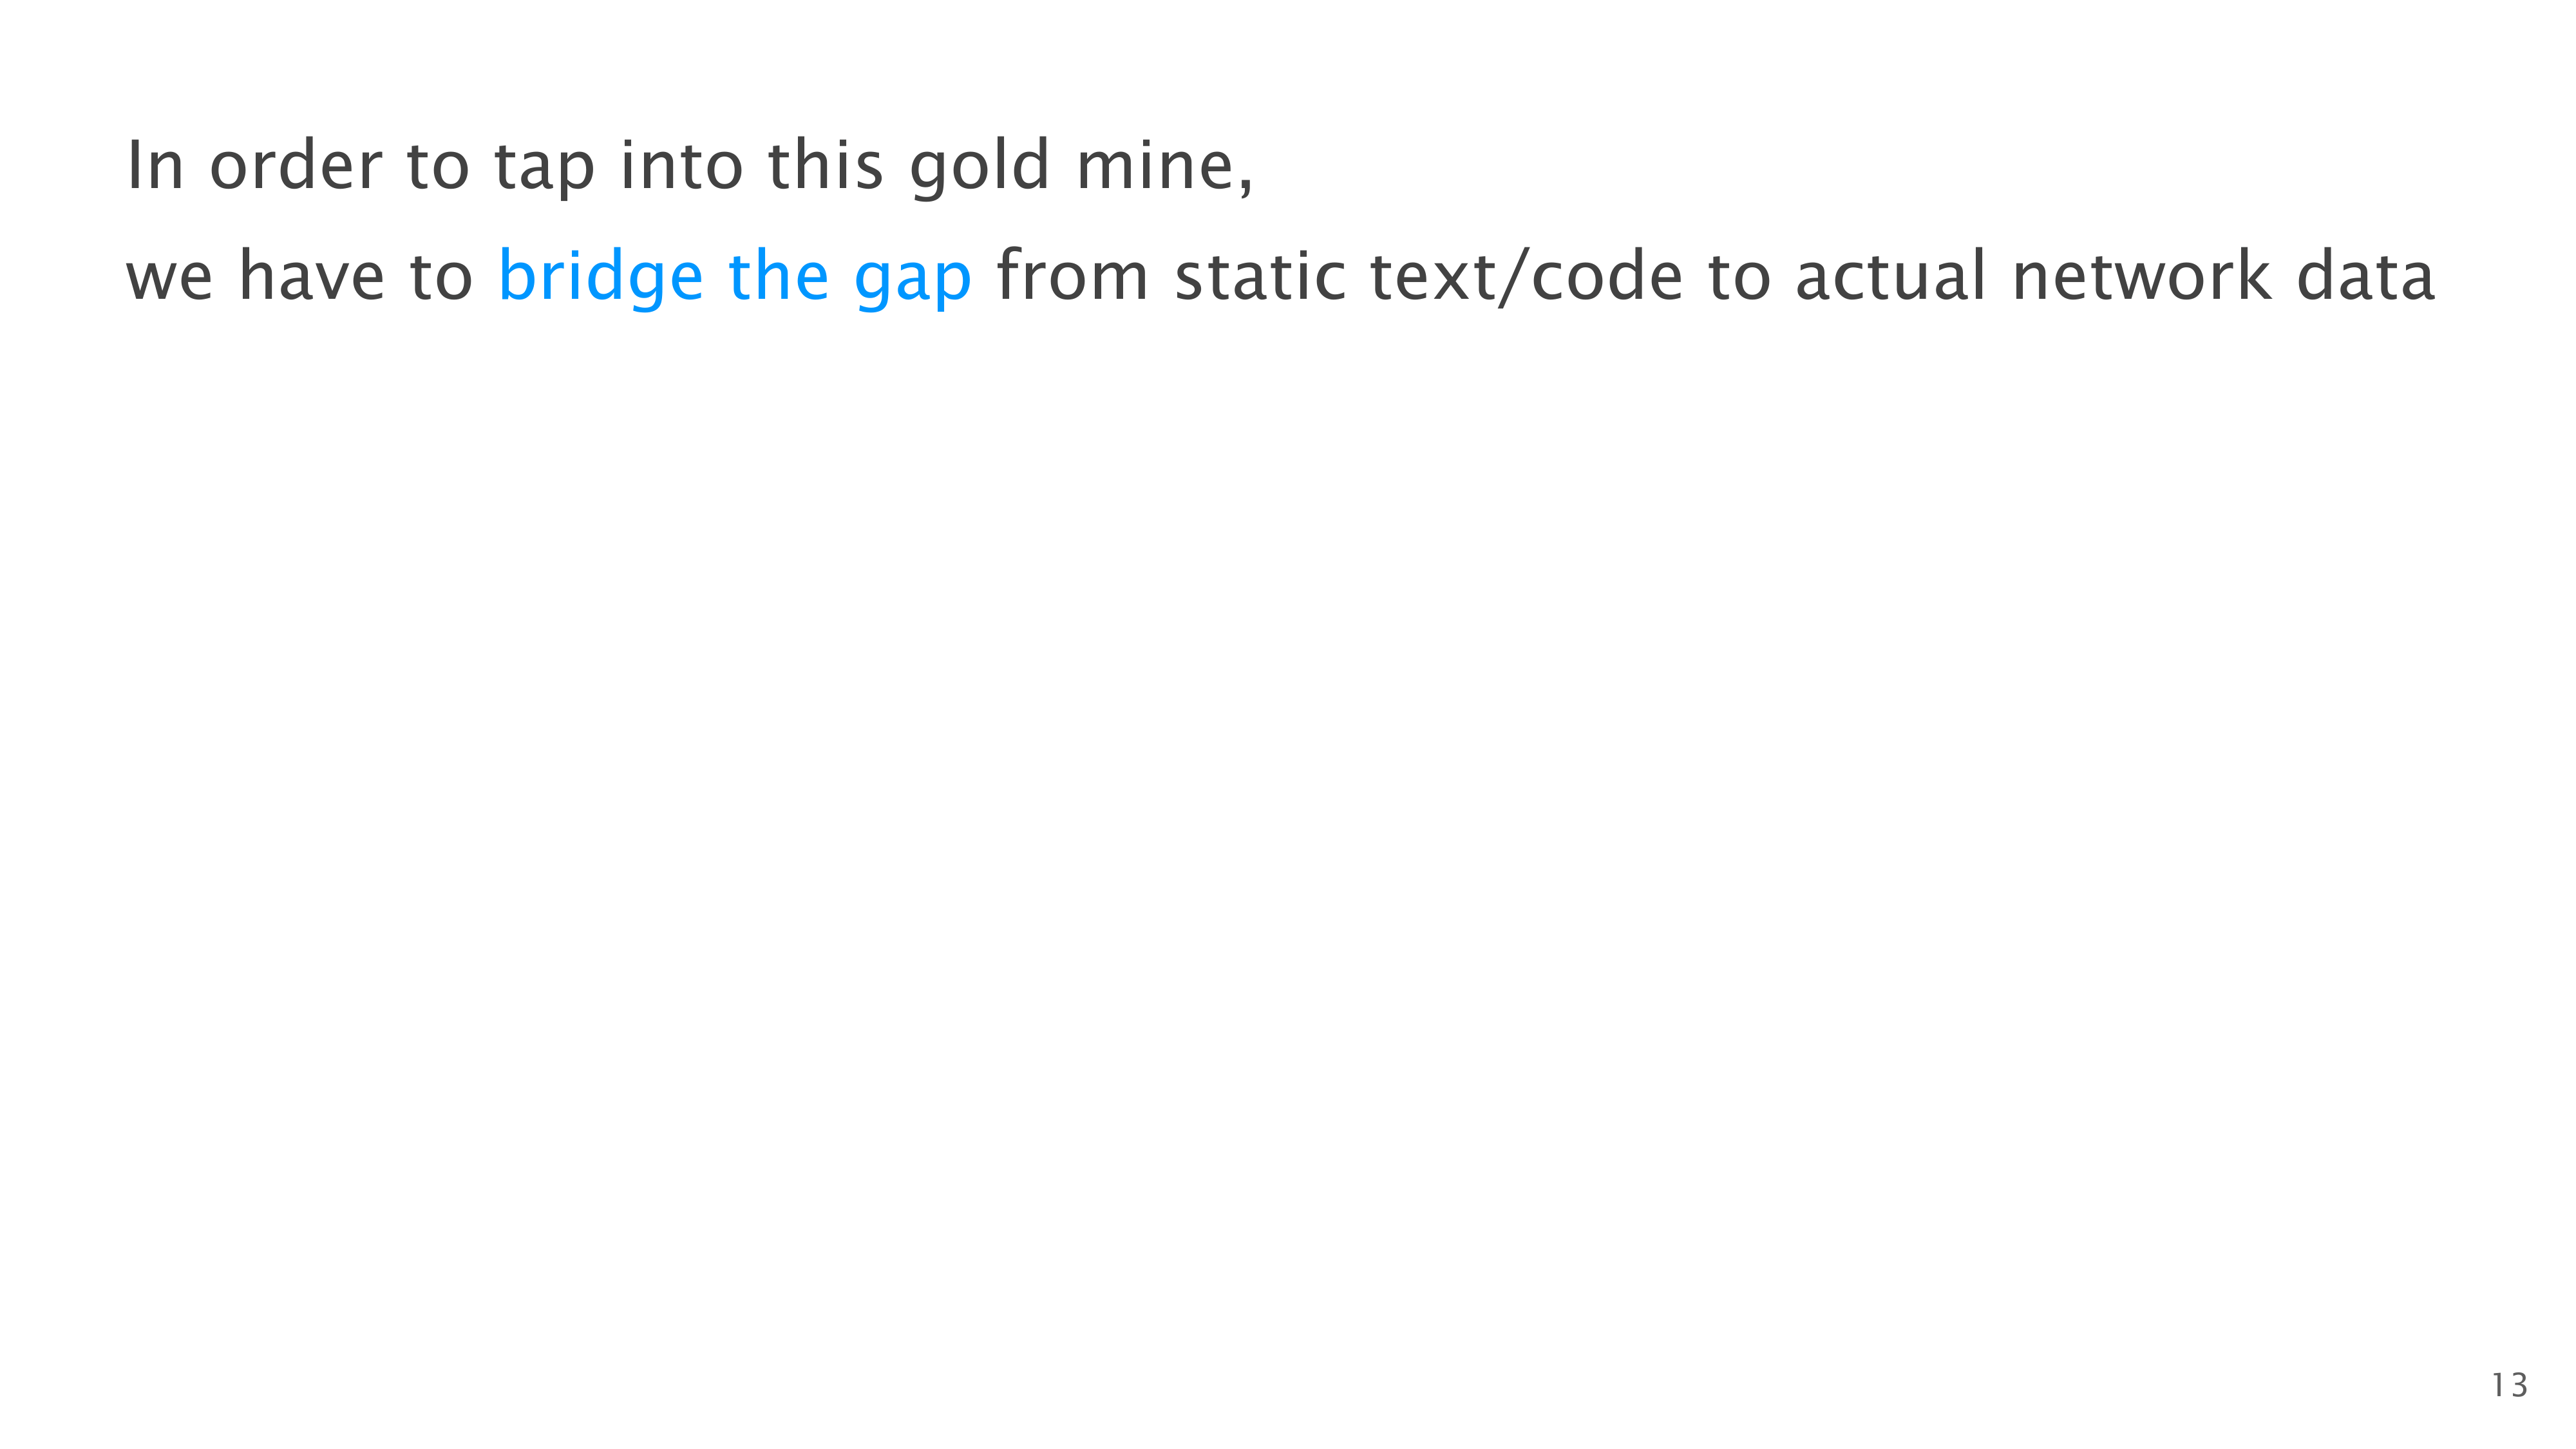The height and width of the screenshot is (1449, 2576).
Task: Click the blue word "gap"
Action: click(912, 279)
